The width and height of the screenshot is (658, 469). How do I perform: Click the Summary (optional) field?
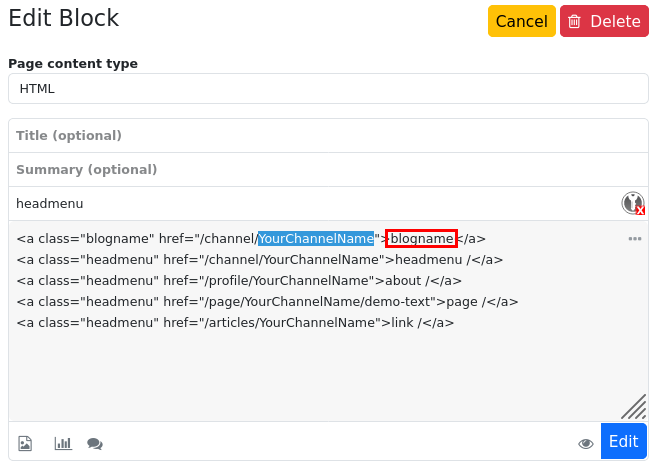pyautogui.click(x=328, y=170)
